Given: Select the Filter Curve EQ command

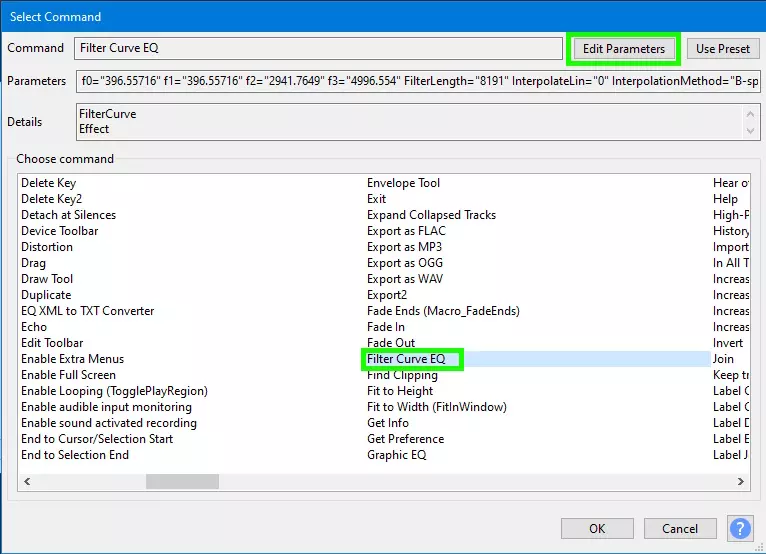Looking at the screenshot, I should click(406, 359).
